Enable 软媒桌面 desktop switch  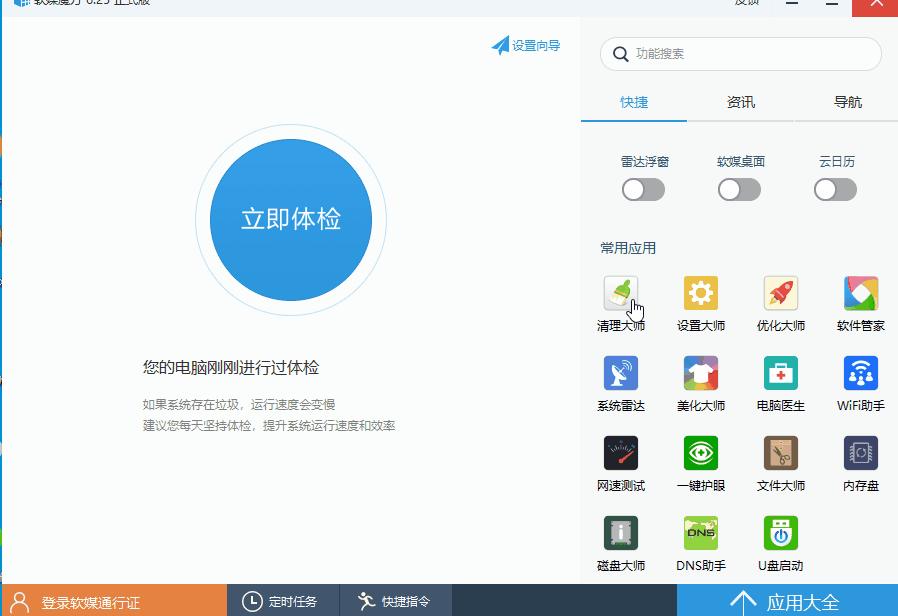point(739,189)
